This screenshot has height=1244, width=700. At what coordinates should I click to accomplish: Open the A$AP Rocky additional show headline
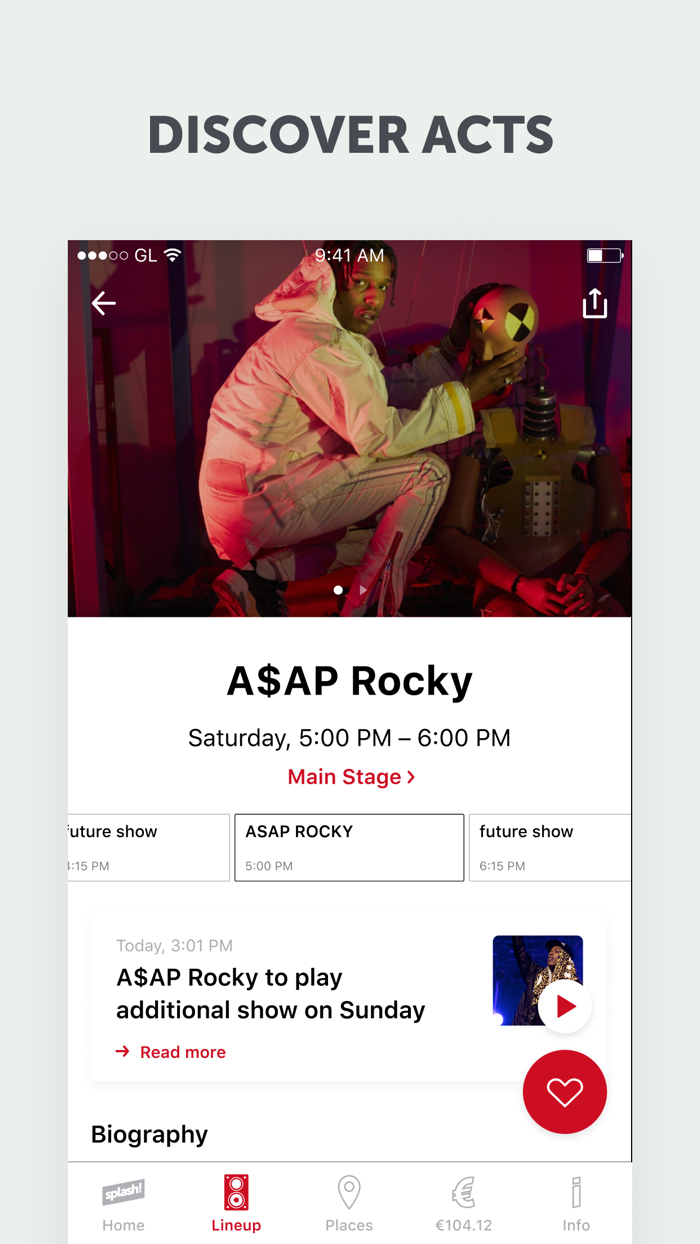pos(270,994)
